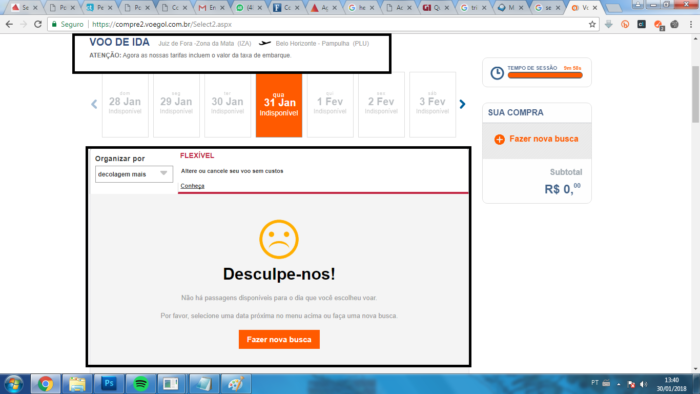Switch to the Gmail browser tab
This screenshot has height=394, width=700.
209,8
